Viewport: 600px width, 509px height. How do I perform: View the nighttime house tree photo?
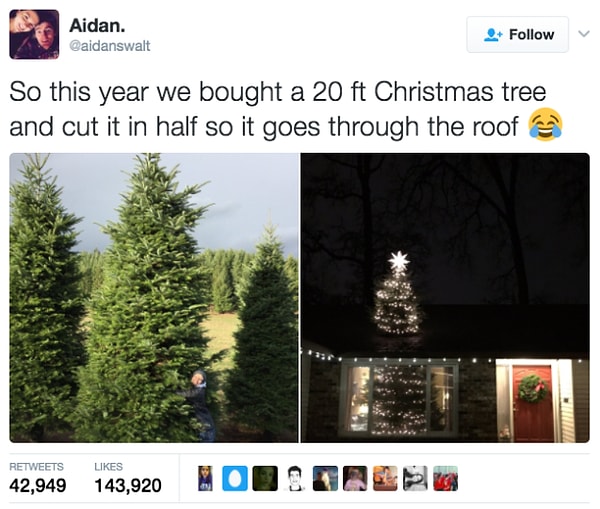pyautogui.click(x=445, y=298)
